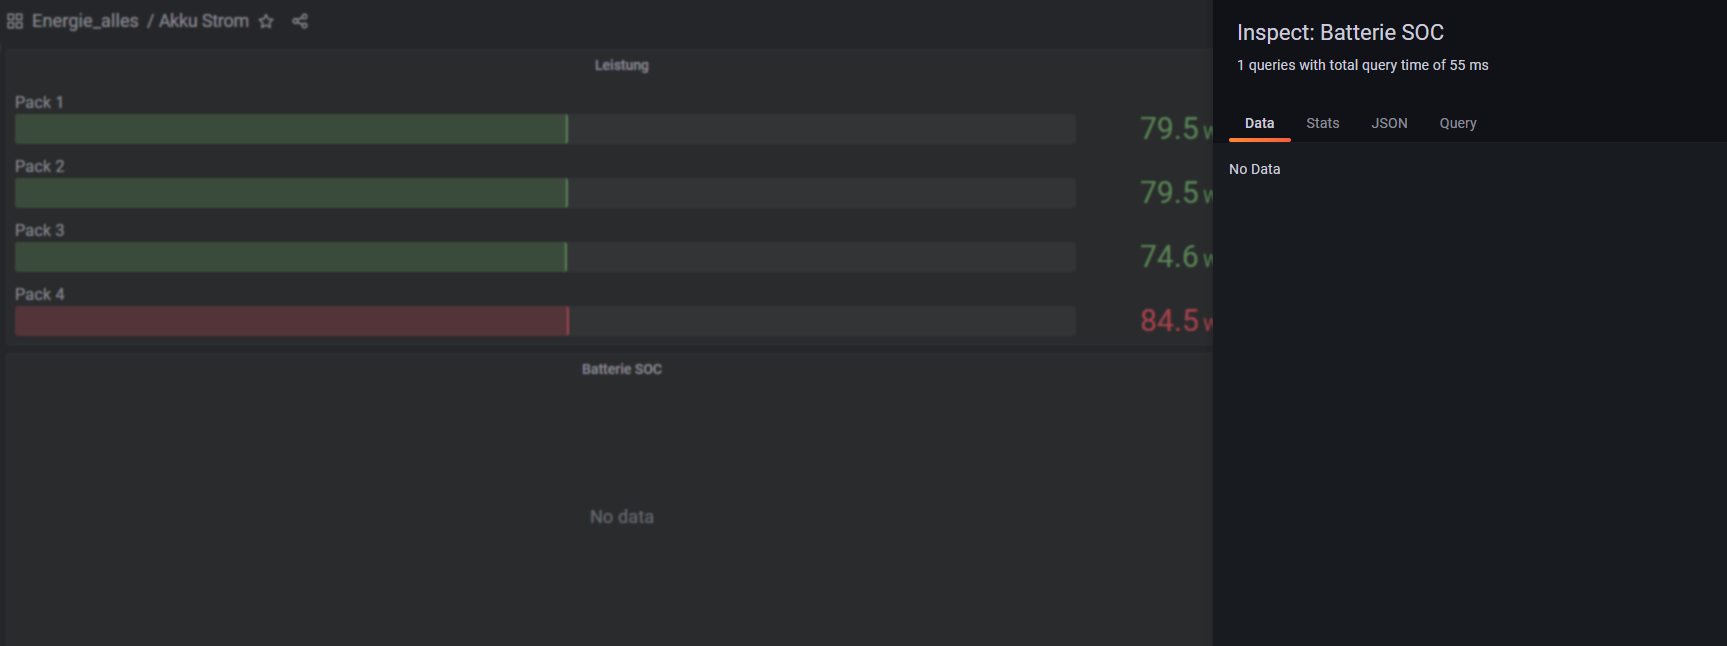1727x646 pixels.
Task: Click the share dashboard icon
Action: coord(300,21)
